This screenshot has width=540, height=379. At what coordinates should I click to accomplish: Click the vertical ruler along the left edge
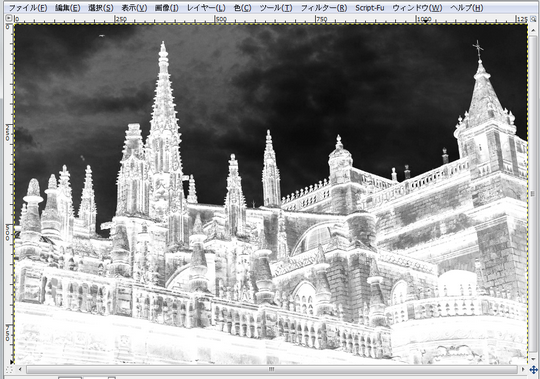[x=9, y=193]
